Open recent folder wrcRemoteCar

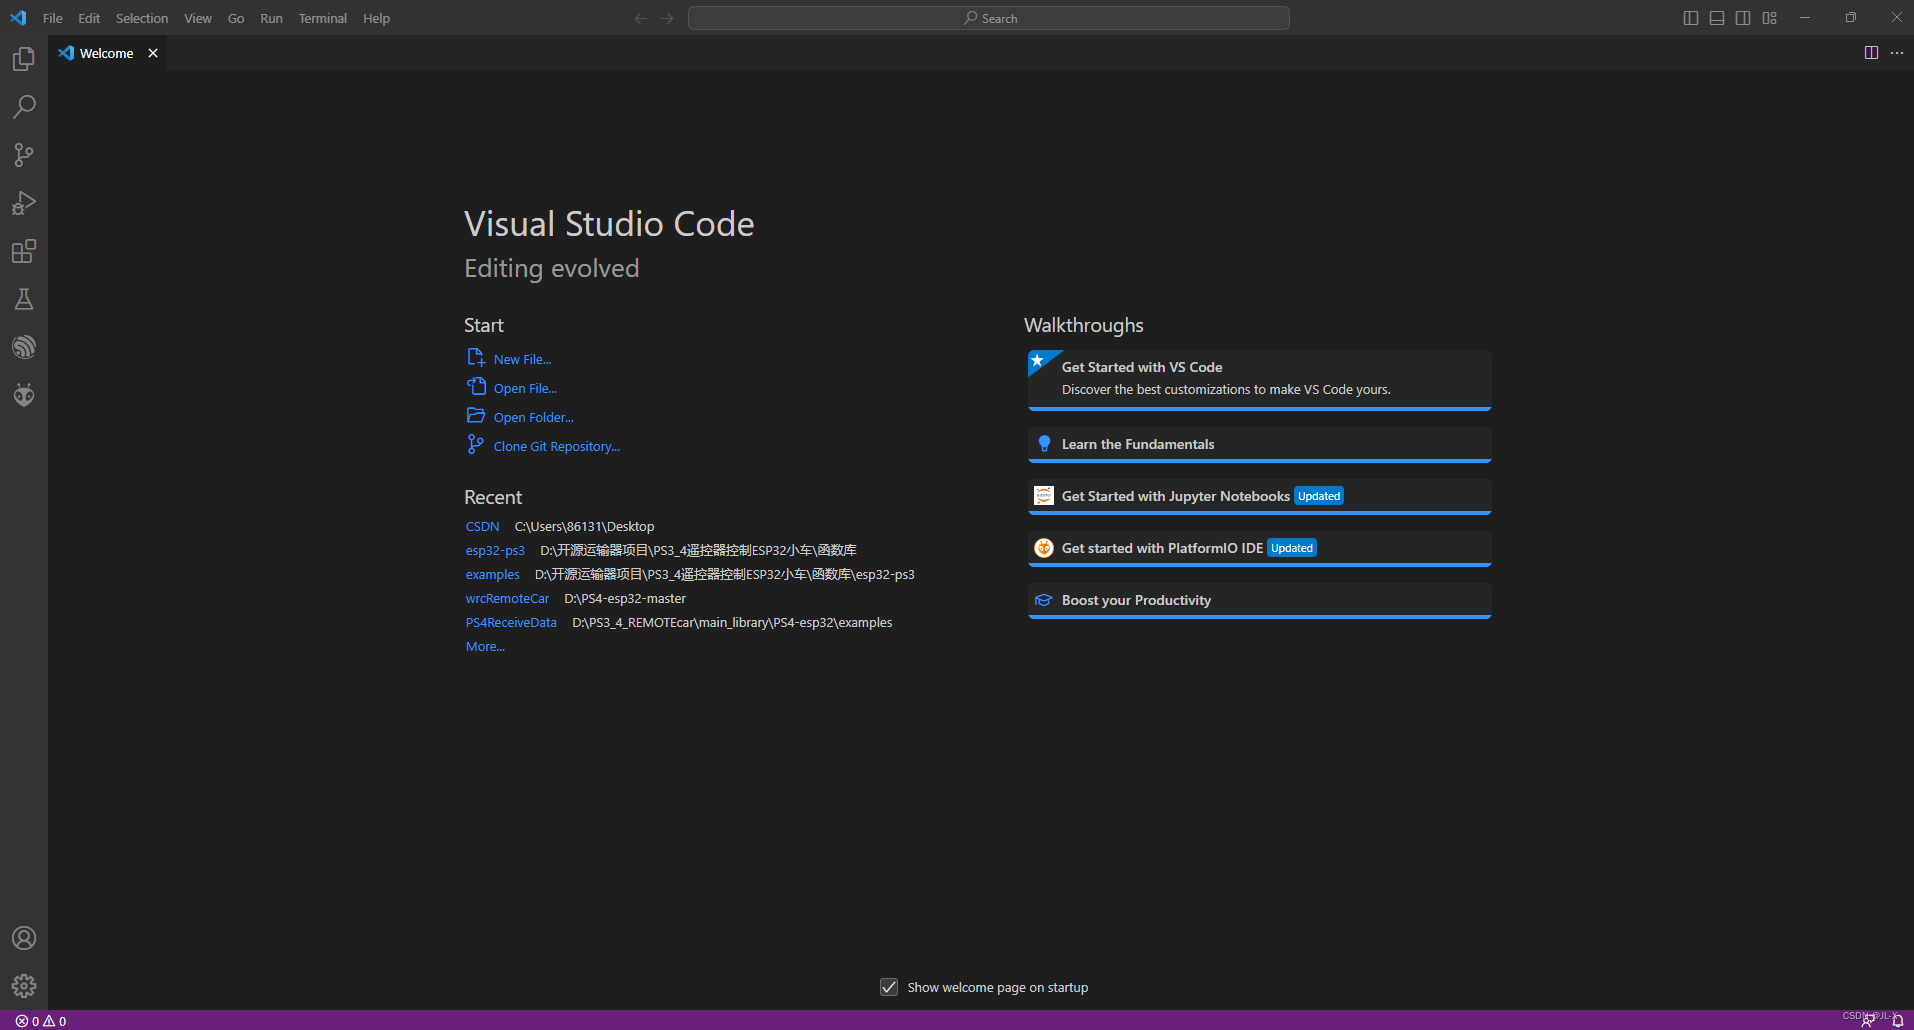point(507,599)
